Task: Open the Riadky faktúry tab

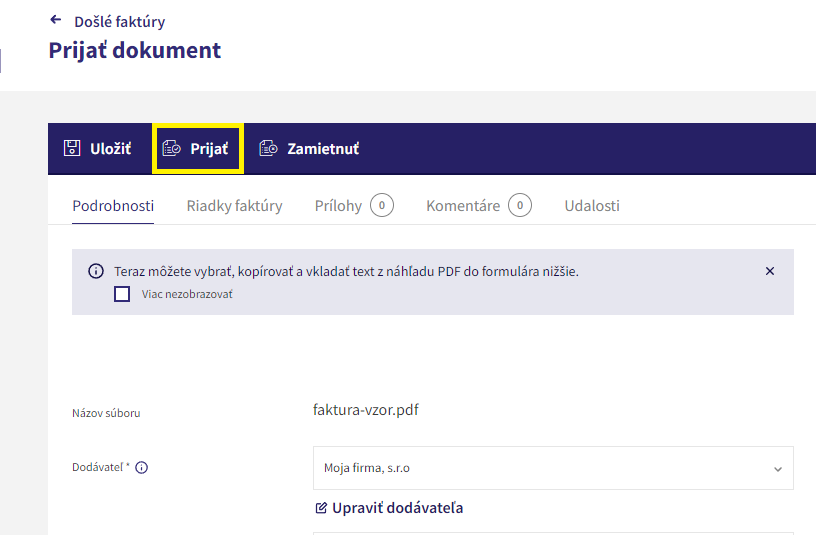Action: click(234, 206)
